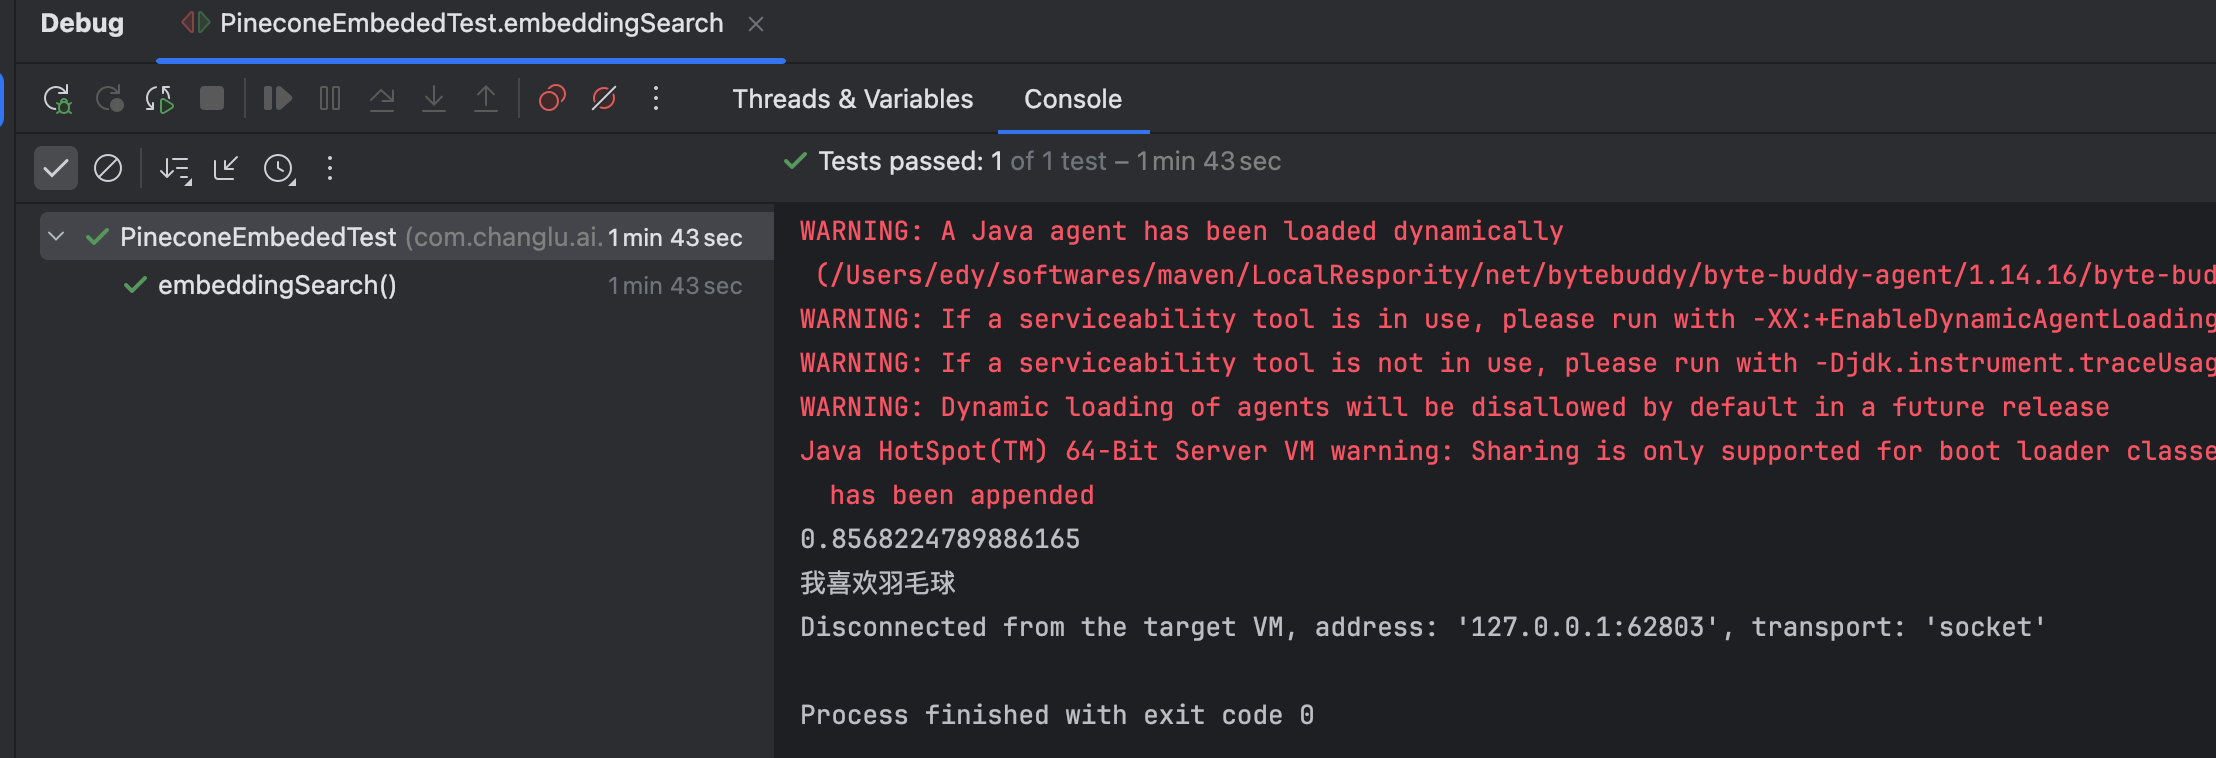Open test history clock dropdown

(279, 169)
